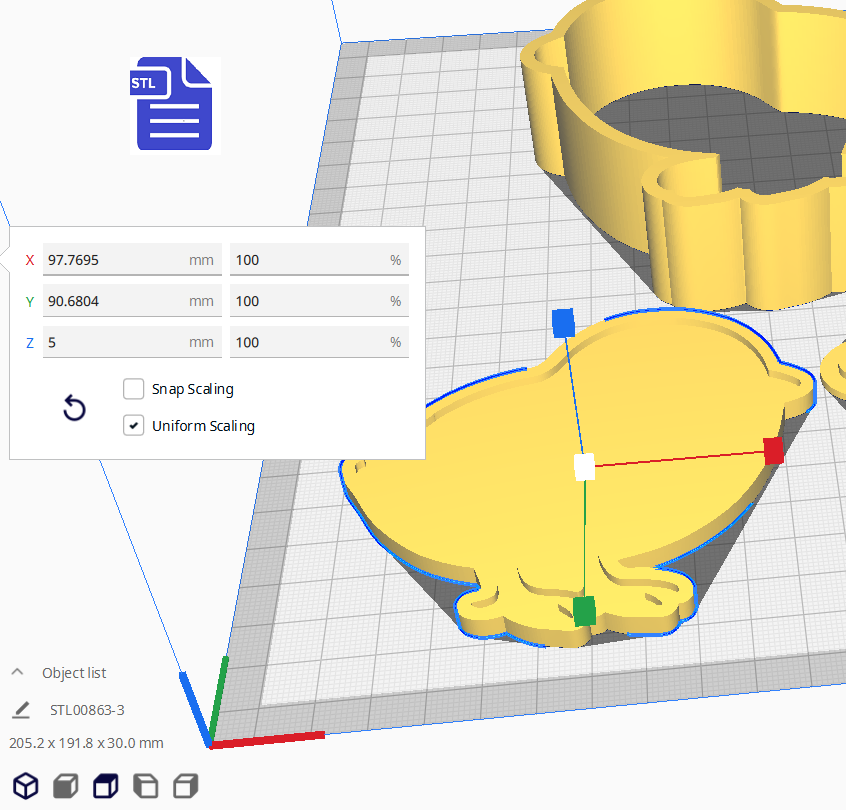Click the STL file icon

[x=174, y=105]
